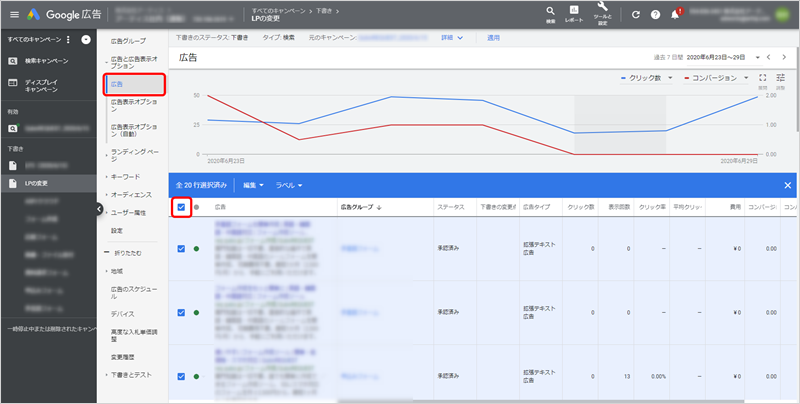Click 折りたたむ to collapse menu
Viewport: 800px width, 404px height.
tap(123, 253)
